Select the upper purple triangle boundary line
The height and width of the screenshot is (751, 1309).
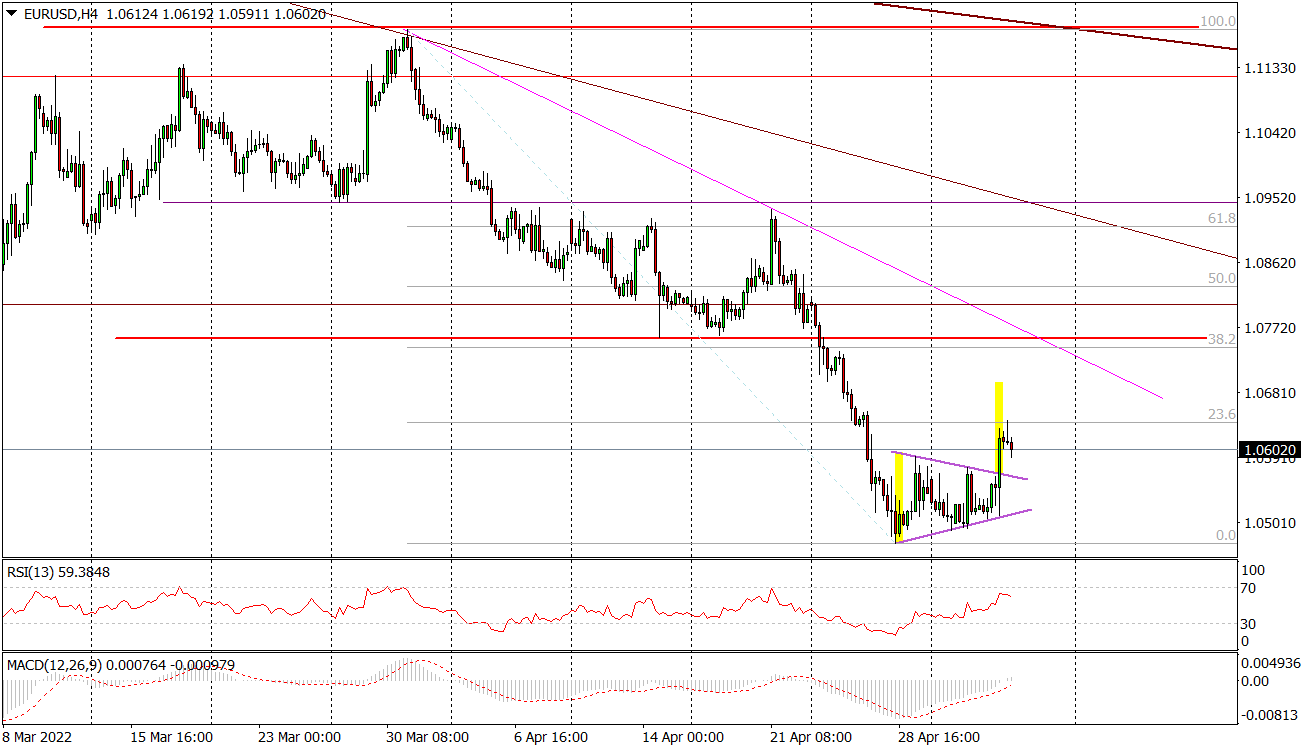(960, 466)
